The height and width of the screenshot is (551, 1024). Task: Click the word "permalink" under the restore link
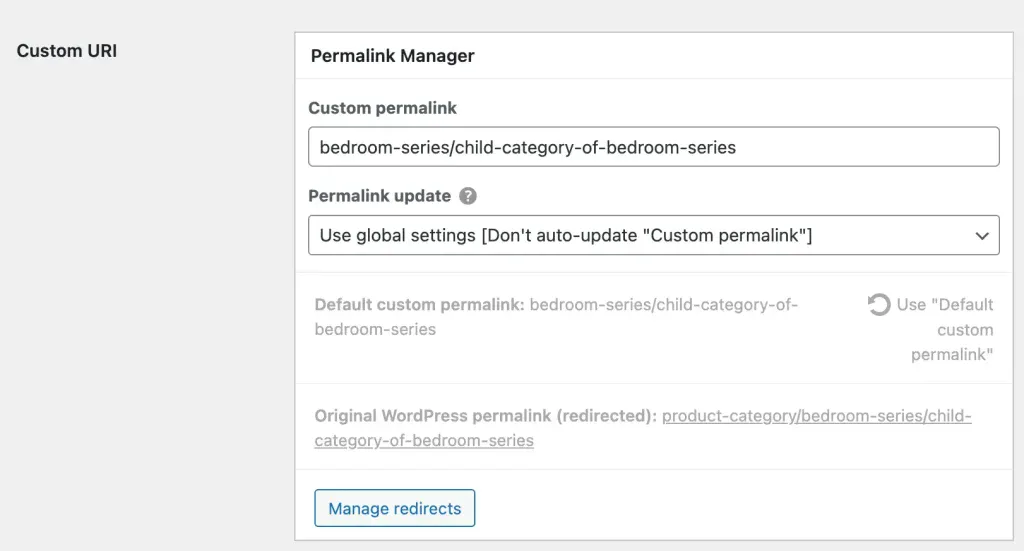pyautogui.click(x=951, y=354)
